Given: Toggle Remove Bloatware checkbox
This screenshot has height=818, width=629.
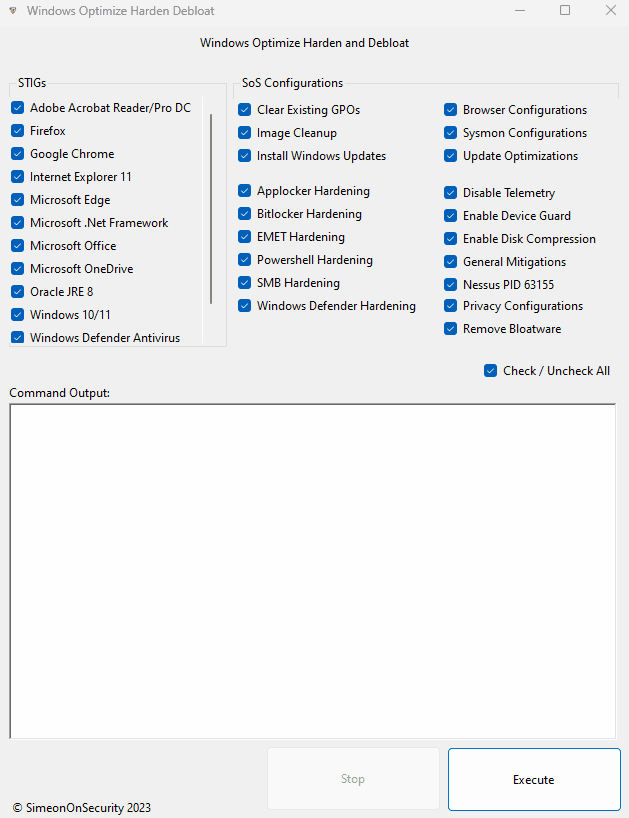Looking at the screenshot, I should 451,329.
